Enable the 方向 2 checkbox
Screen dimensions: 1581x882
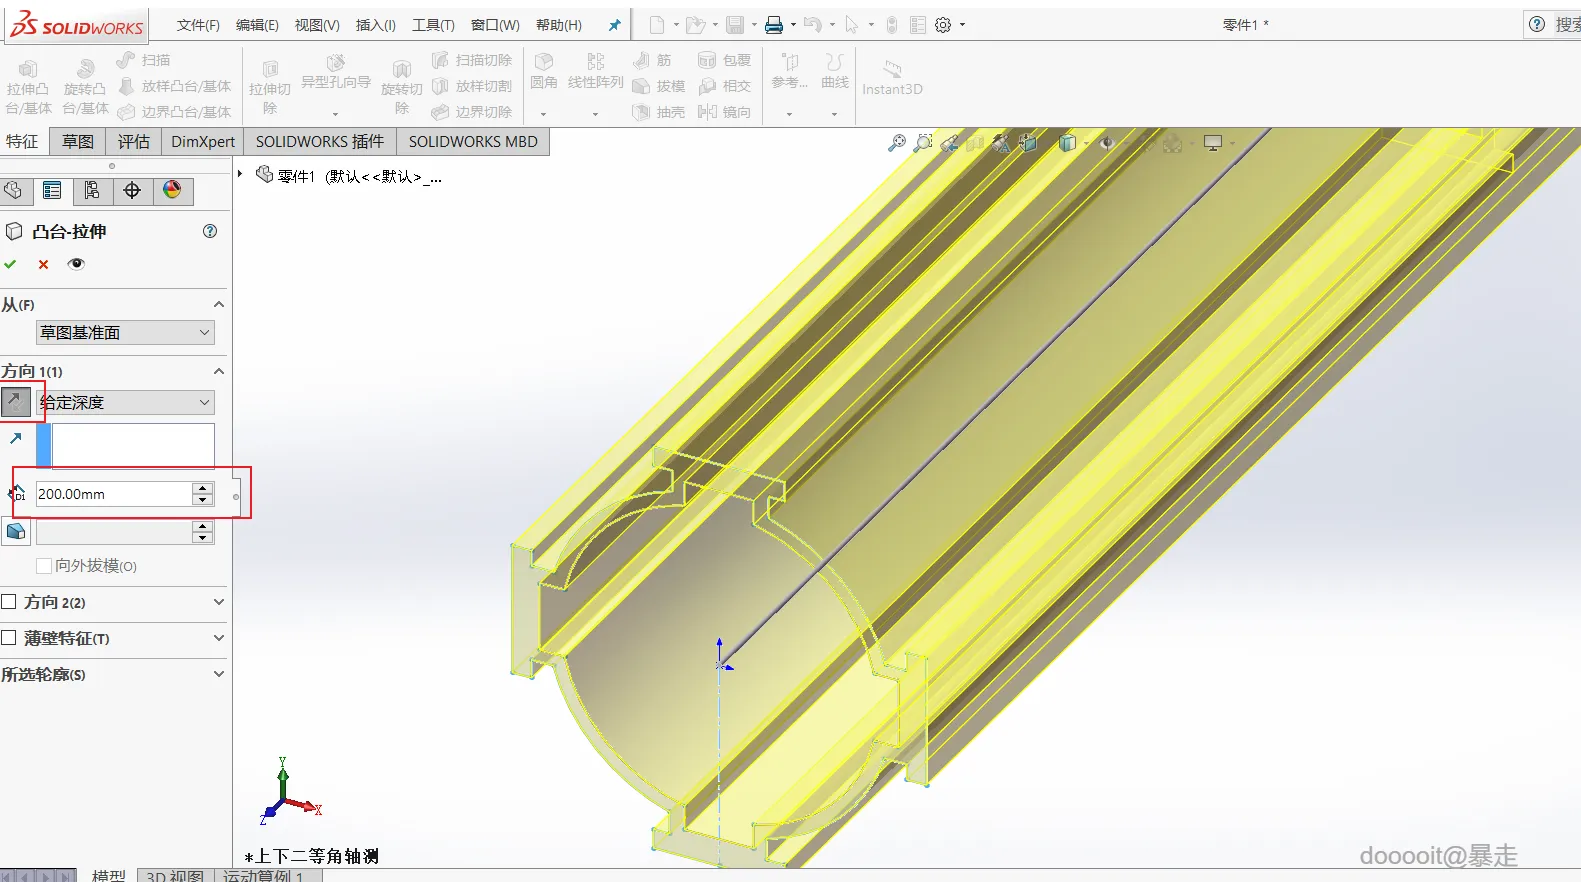pos(9,602)
